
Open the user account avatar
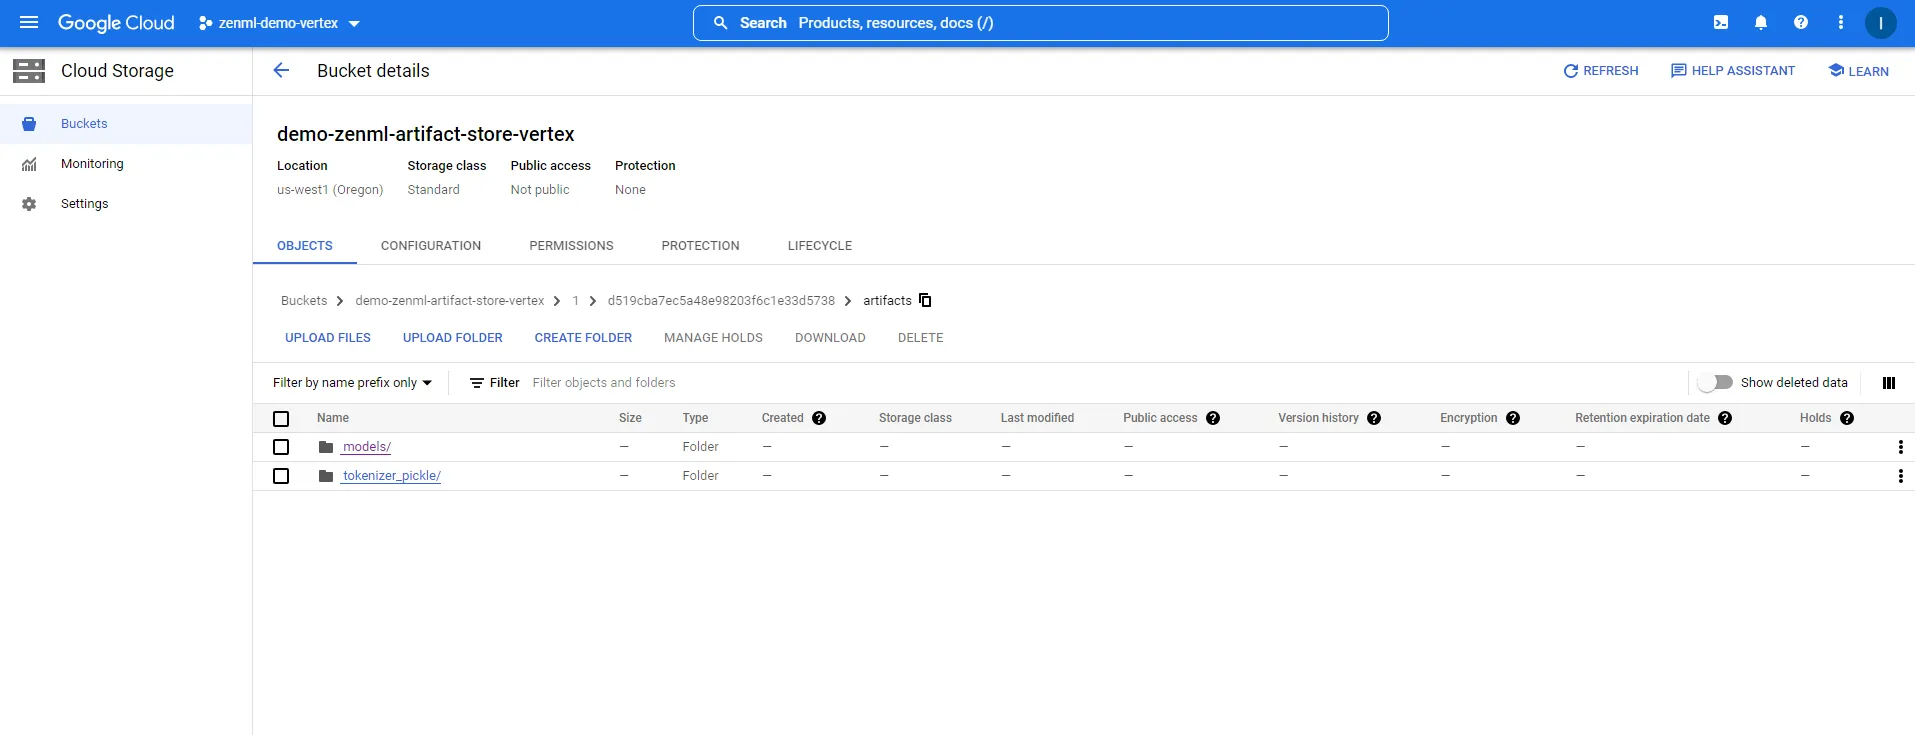pos(1881,22)
